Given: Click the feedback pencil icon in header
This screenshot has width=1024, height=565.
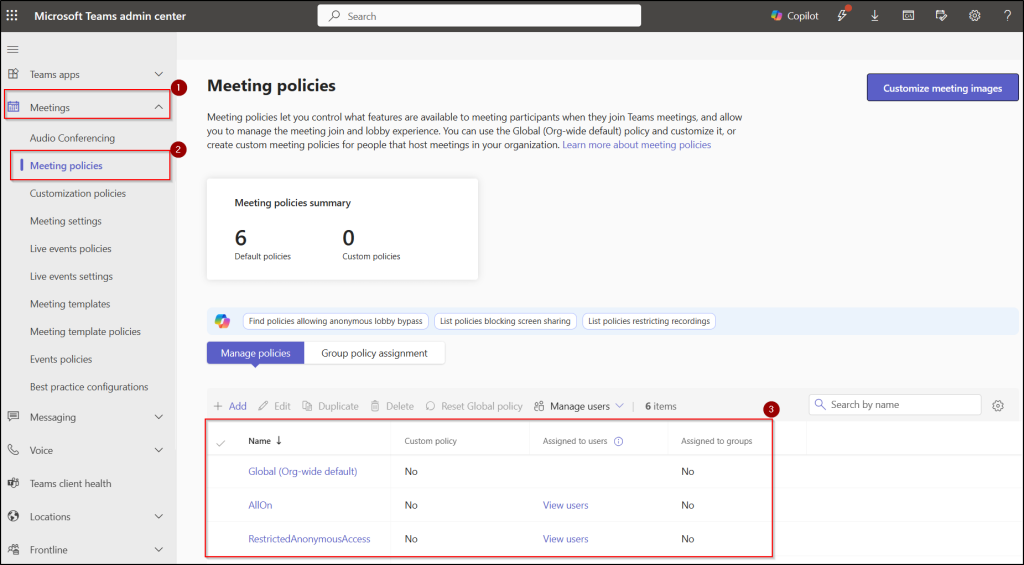Looking at the screenshot, I should pyautogui.click(x=941, y=16).
